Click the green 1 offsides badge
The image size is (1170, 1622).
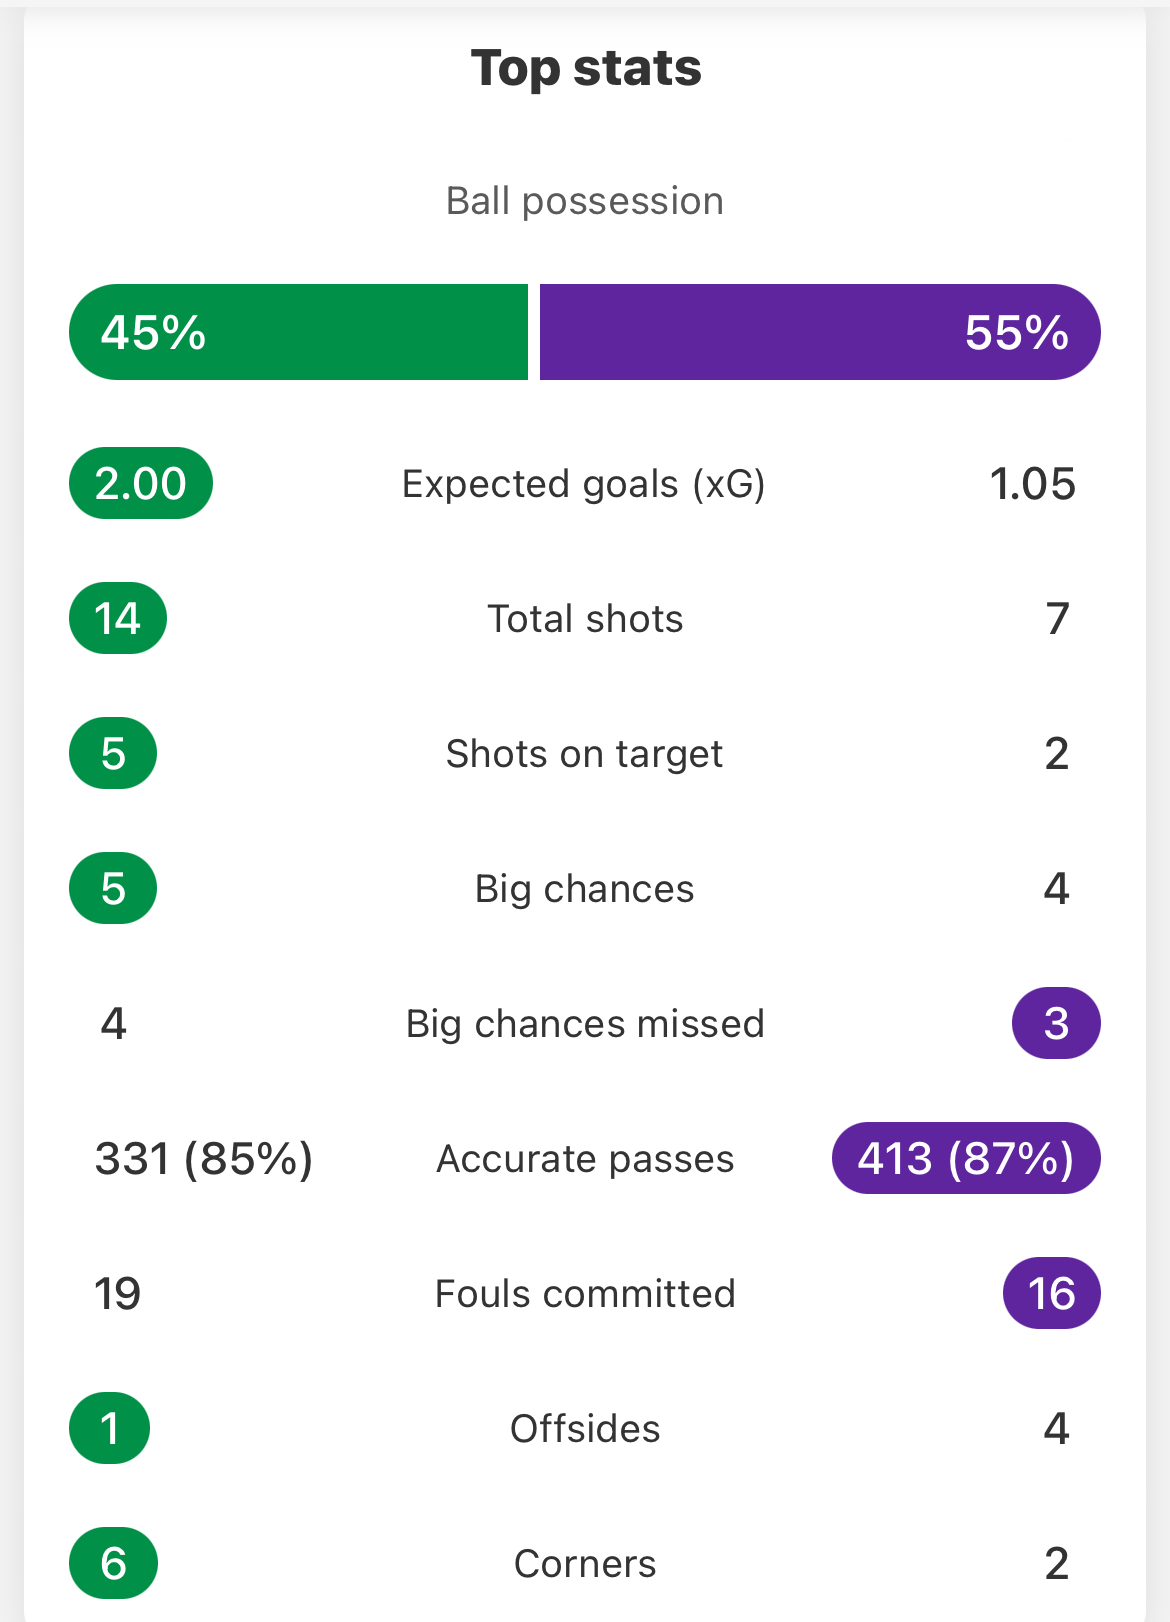click(110, 1428)
